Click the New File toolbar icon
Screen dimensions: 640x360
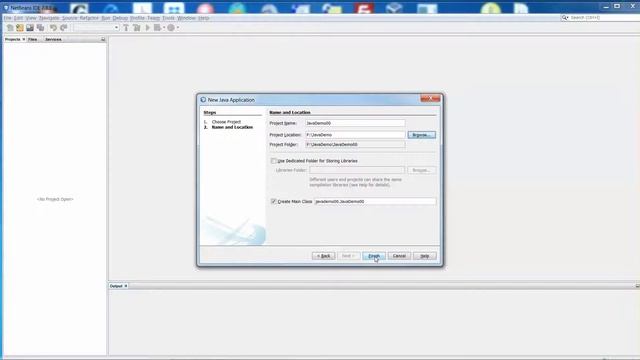point(10,28)
